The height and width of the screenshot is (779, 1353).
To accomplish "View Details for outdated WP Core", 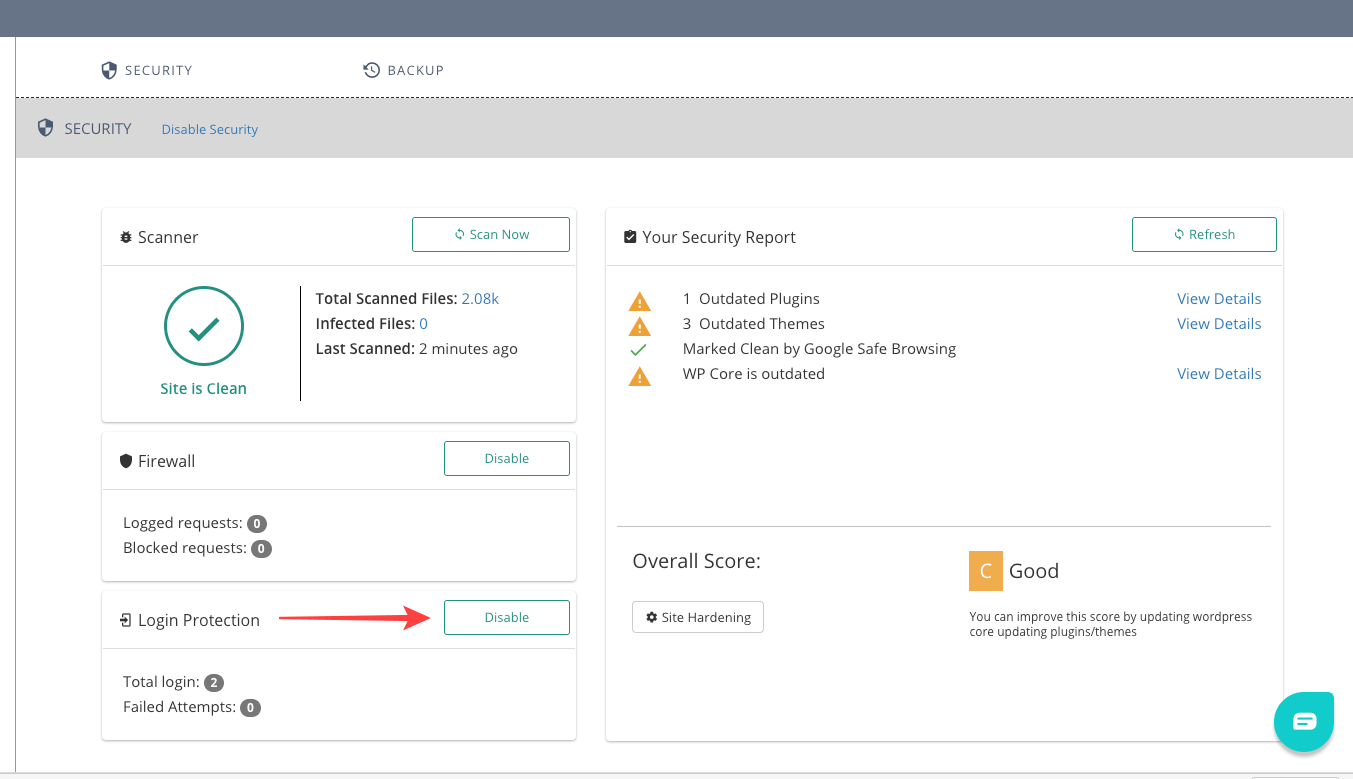I will (1219, 374).
